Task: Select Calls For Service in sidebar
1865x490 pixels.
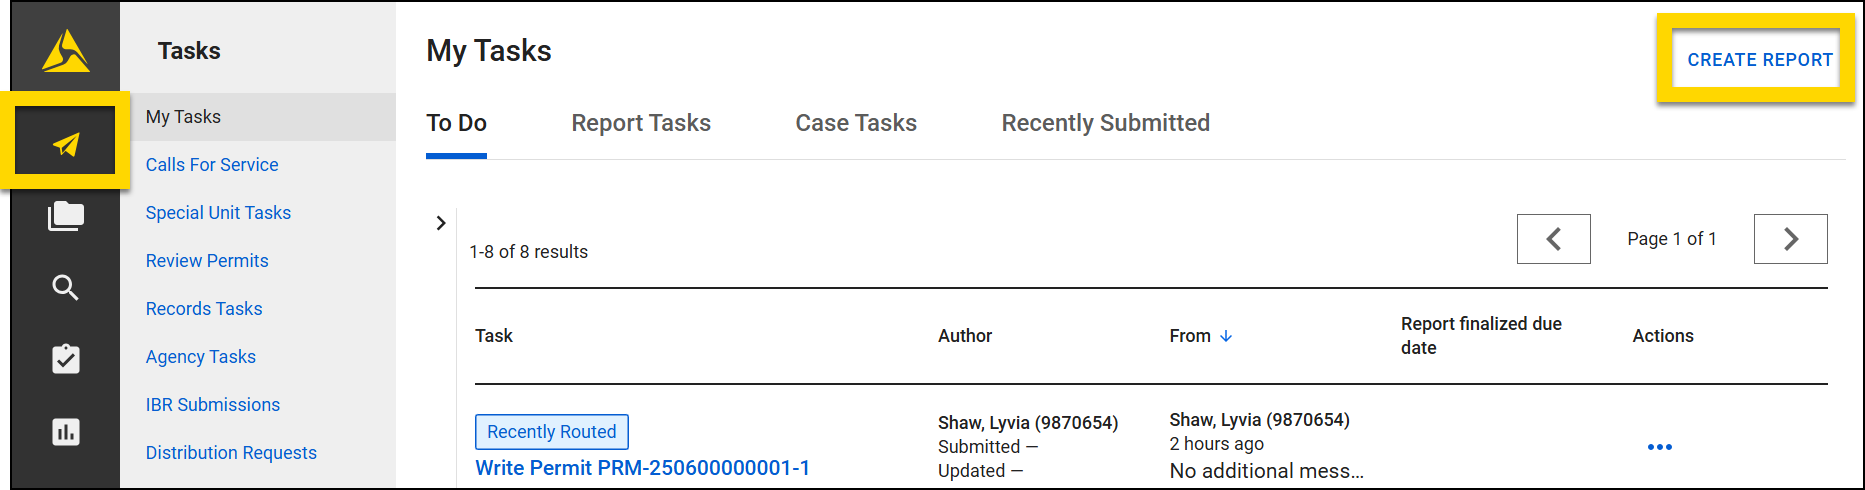Action: 212,165
